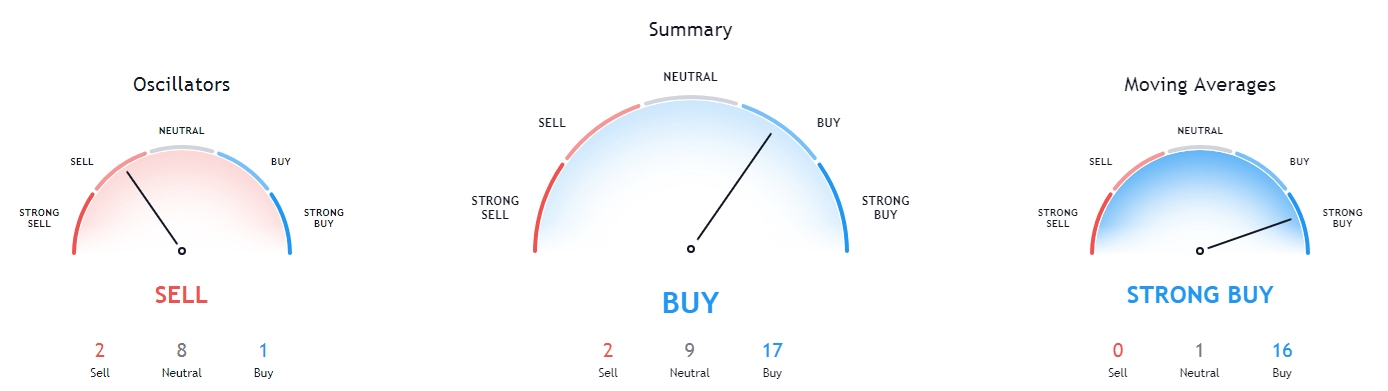
Task: Click Oscillators Sell count of 2
Action: [98, 351]
